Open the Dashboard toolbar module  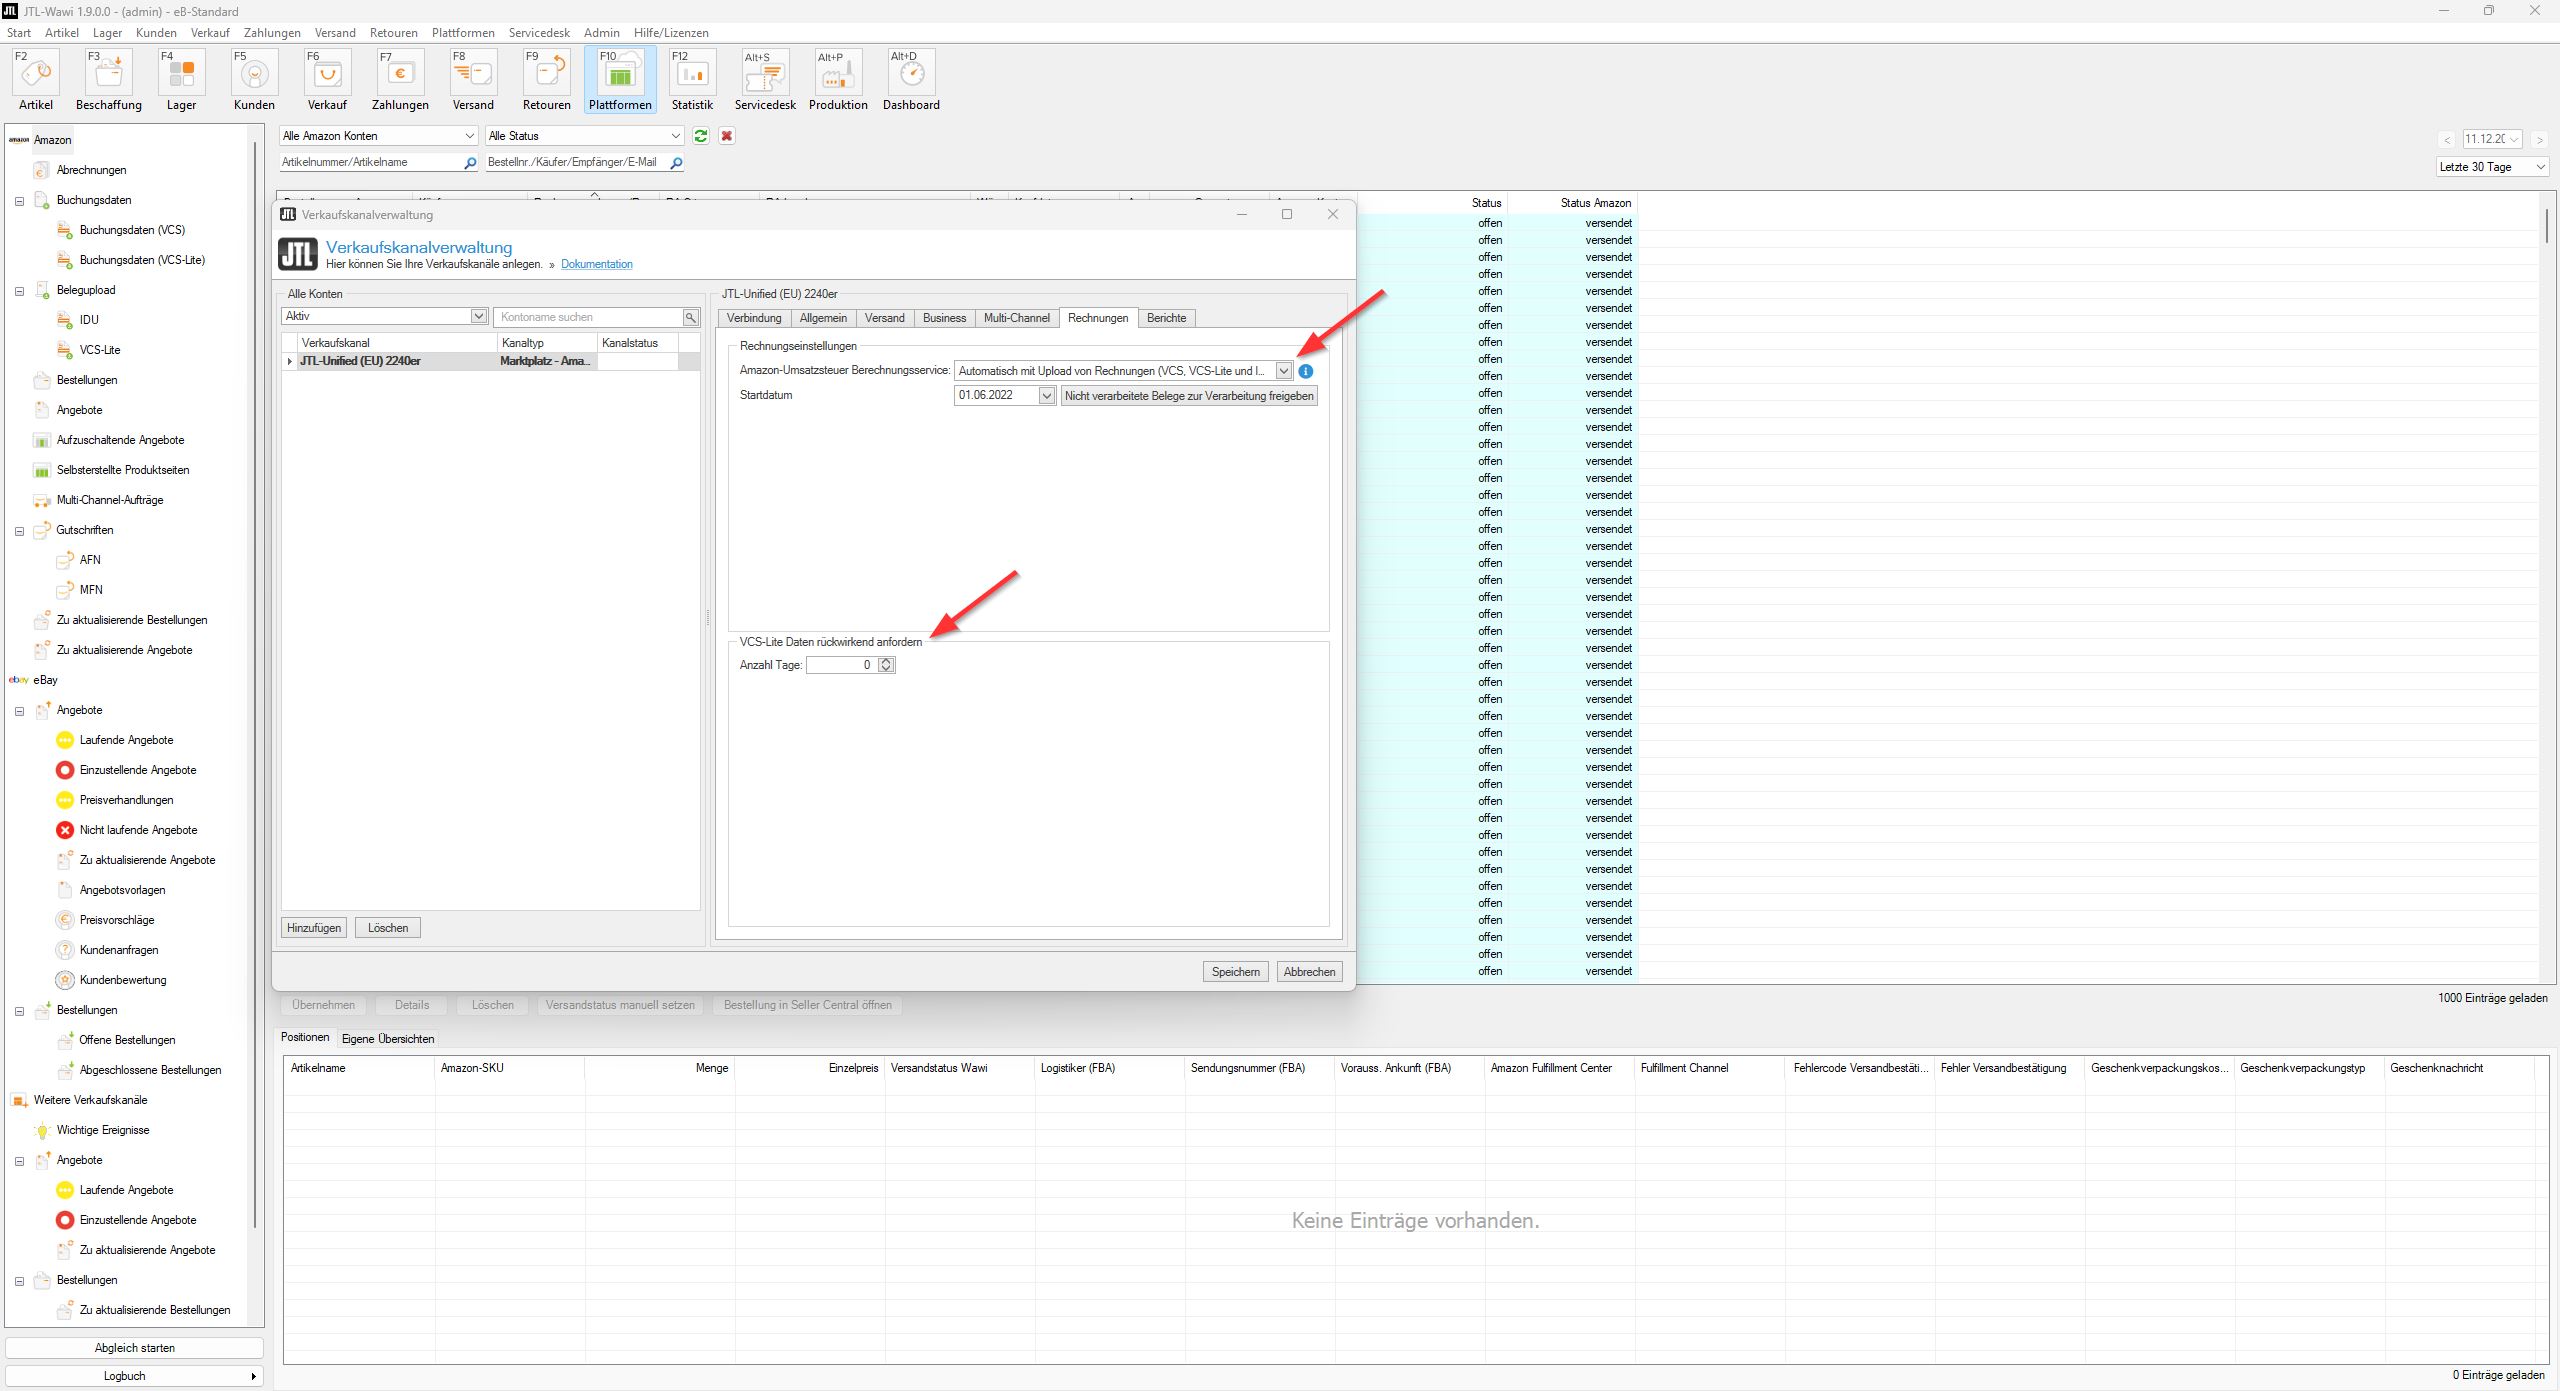(911, 81)
